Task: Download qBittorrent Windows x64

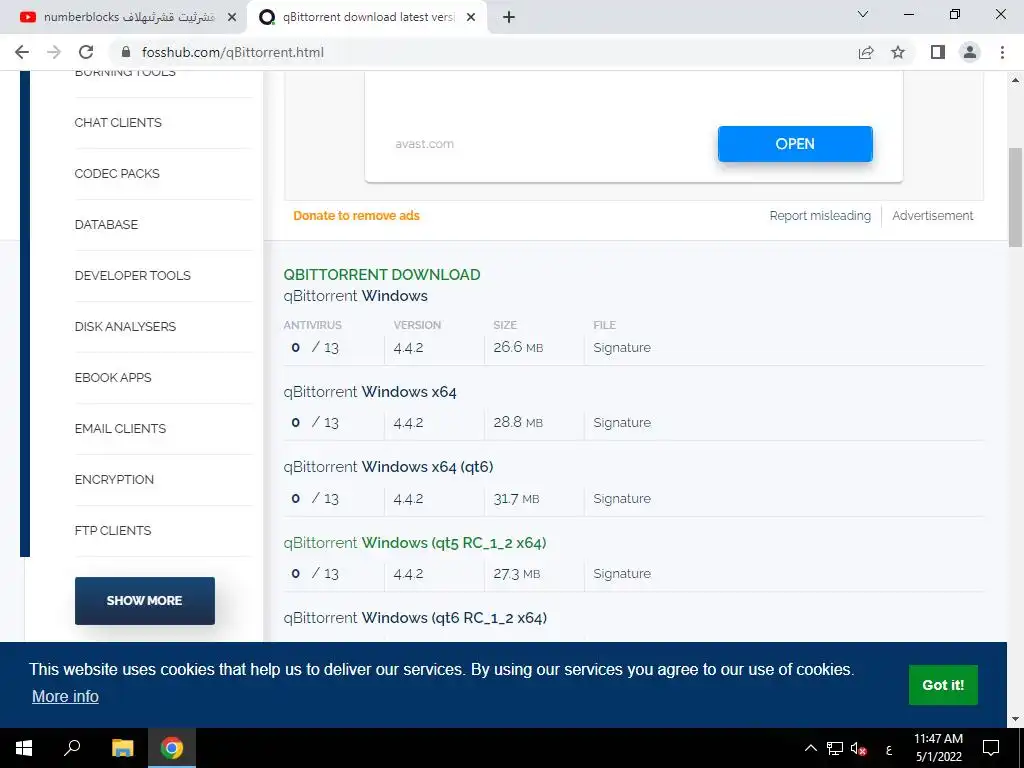Action: click(370, 392)
